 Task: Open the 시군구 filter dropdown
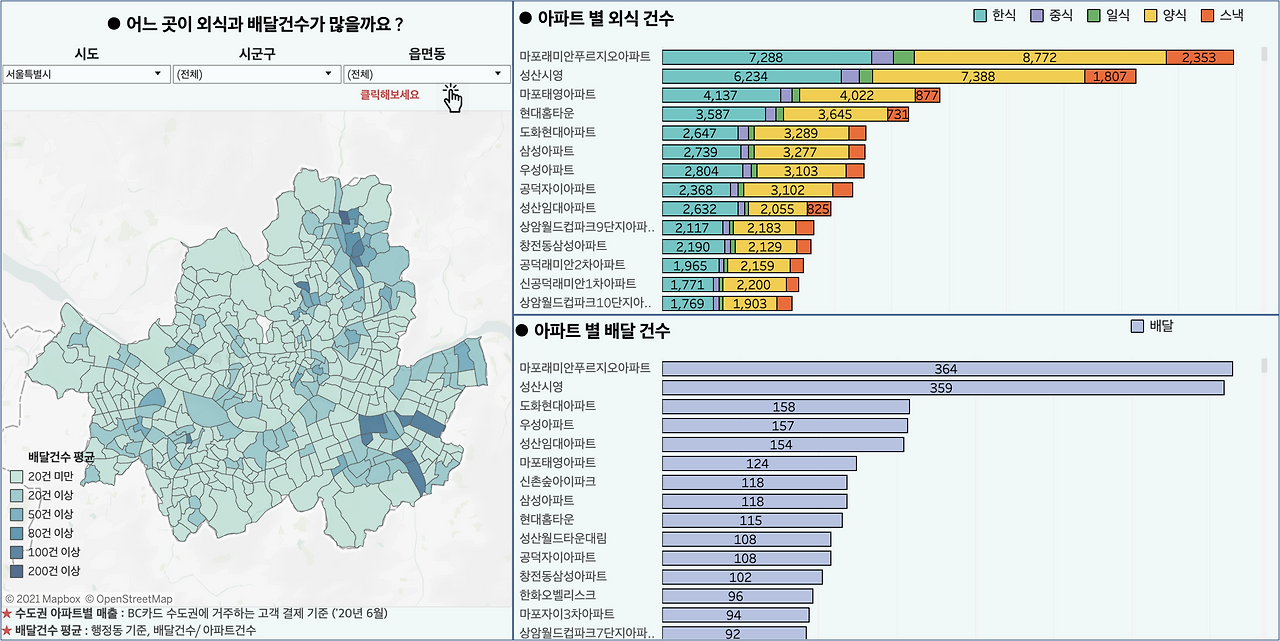tap(256, 74)
